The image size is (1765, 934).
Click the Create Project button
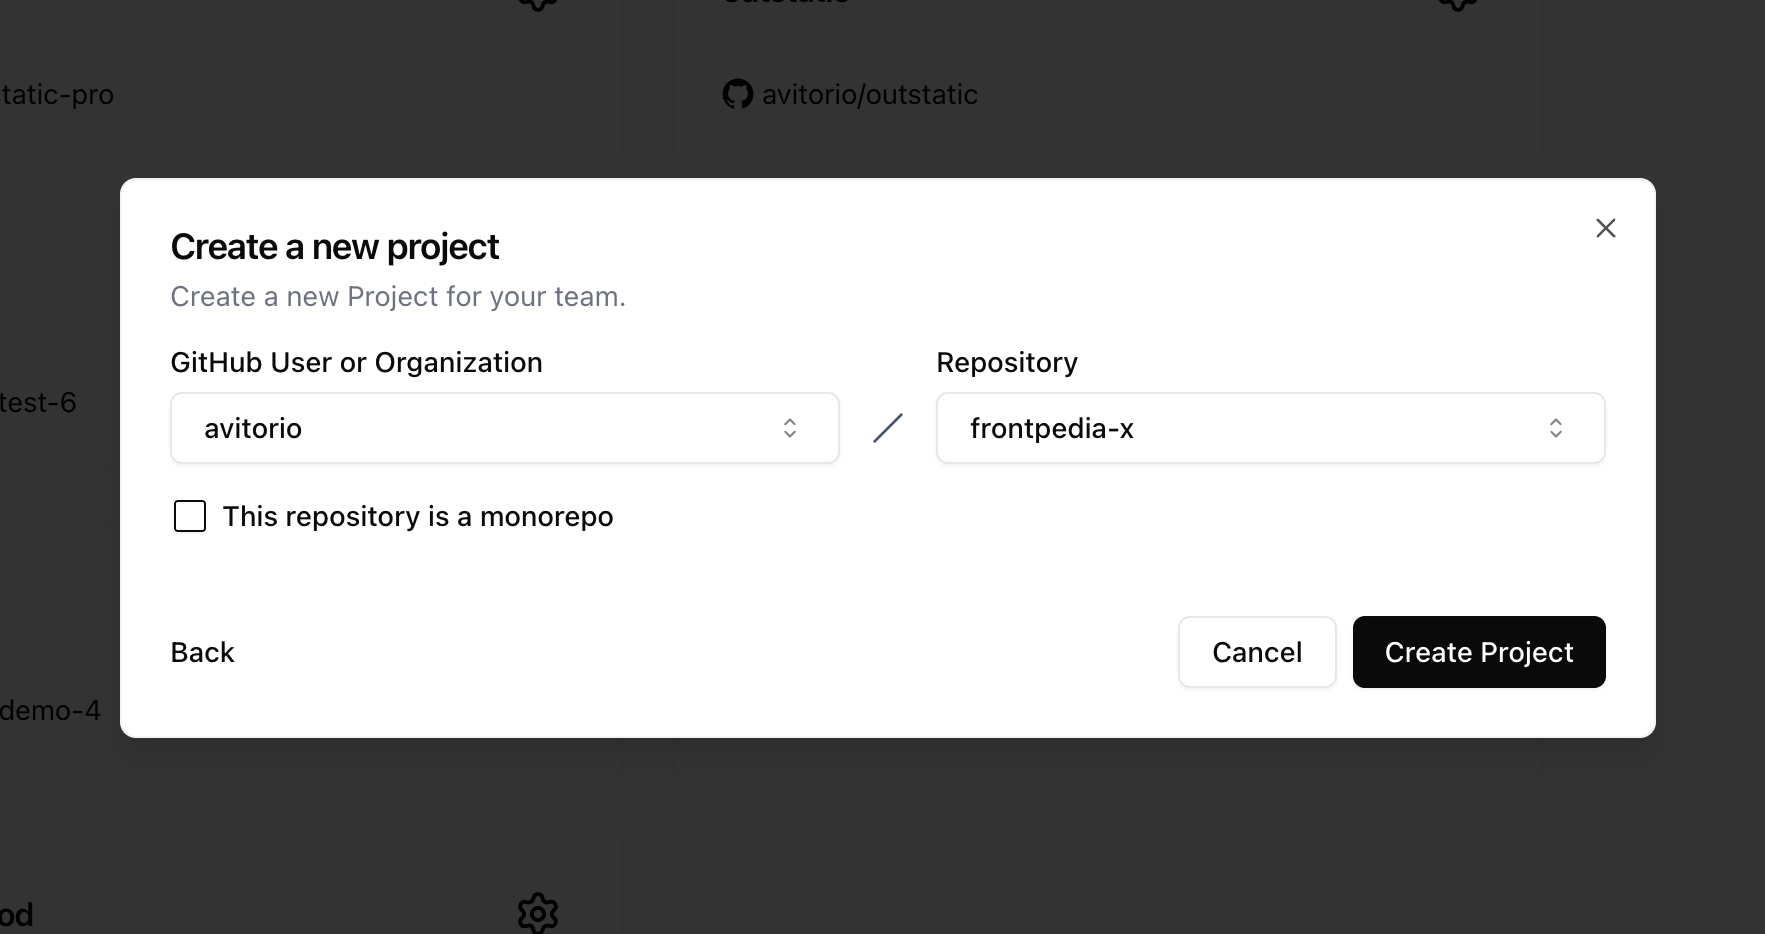[x=1478, y=652]
